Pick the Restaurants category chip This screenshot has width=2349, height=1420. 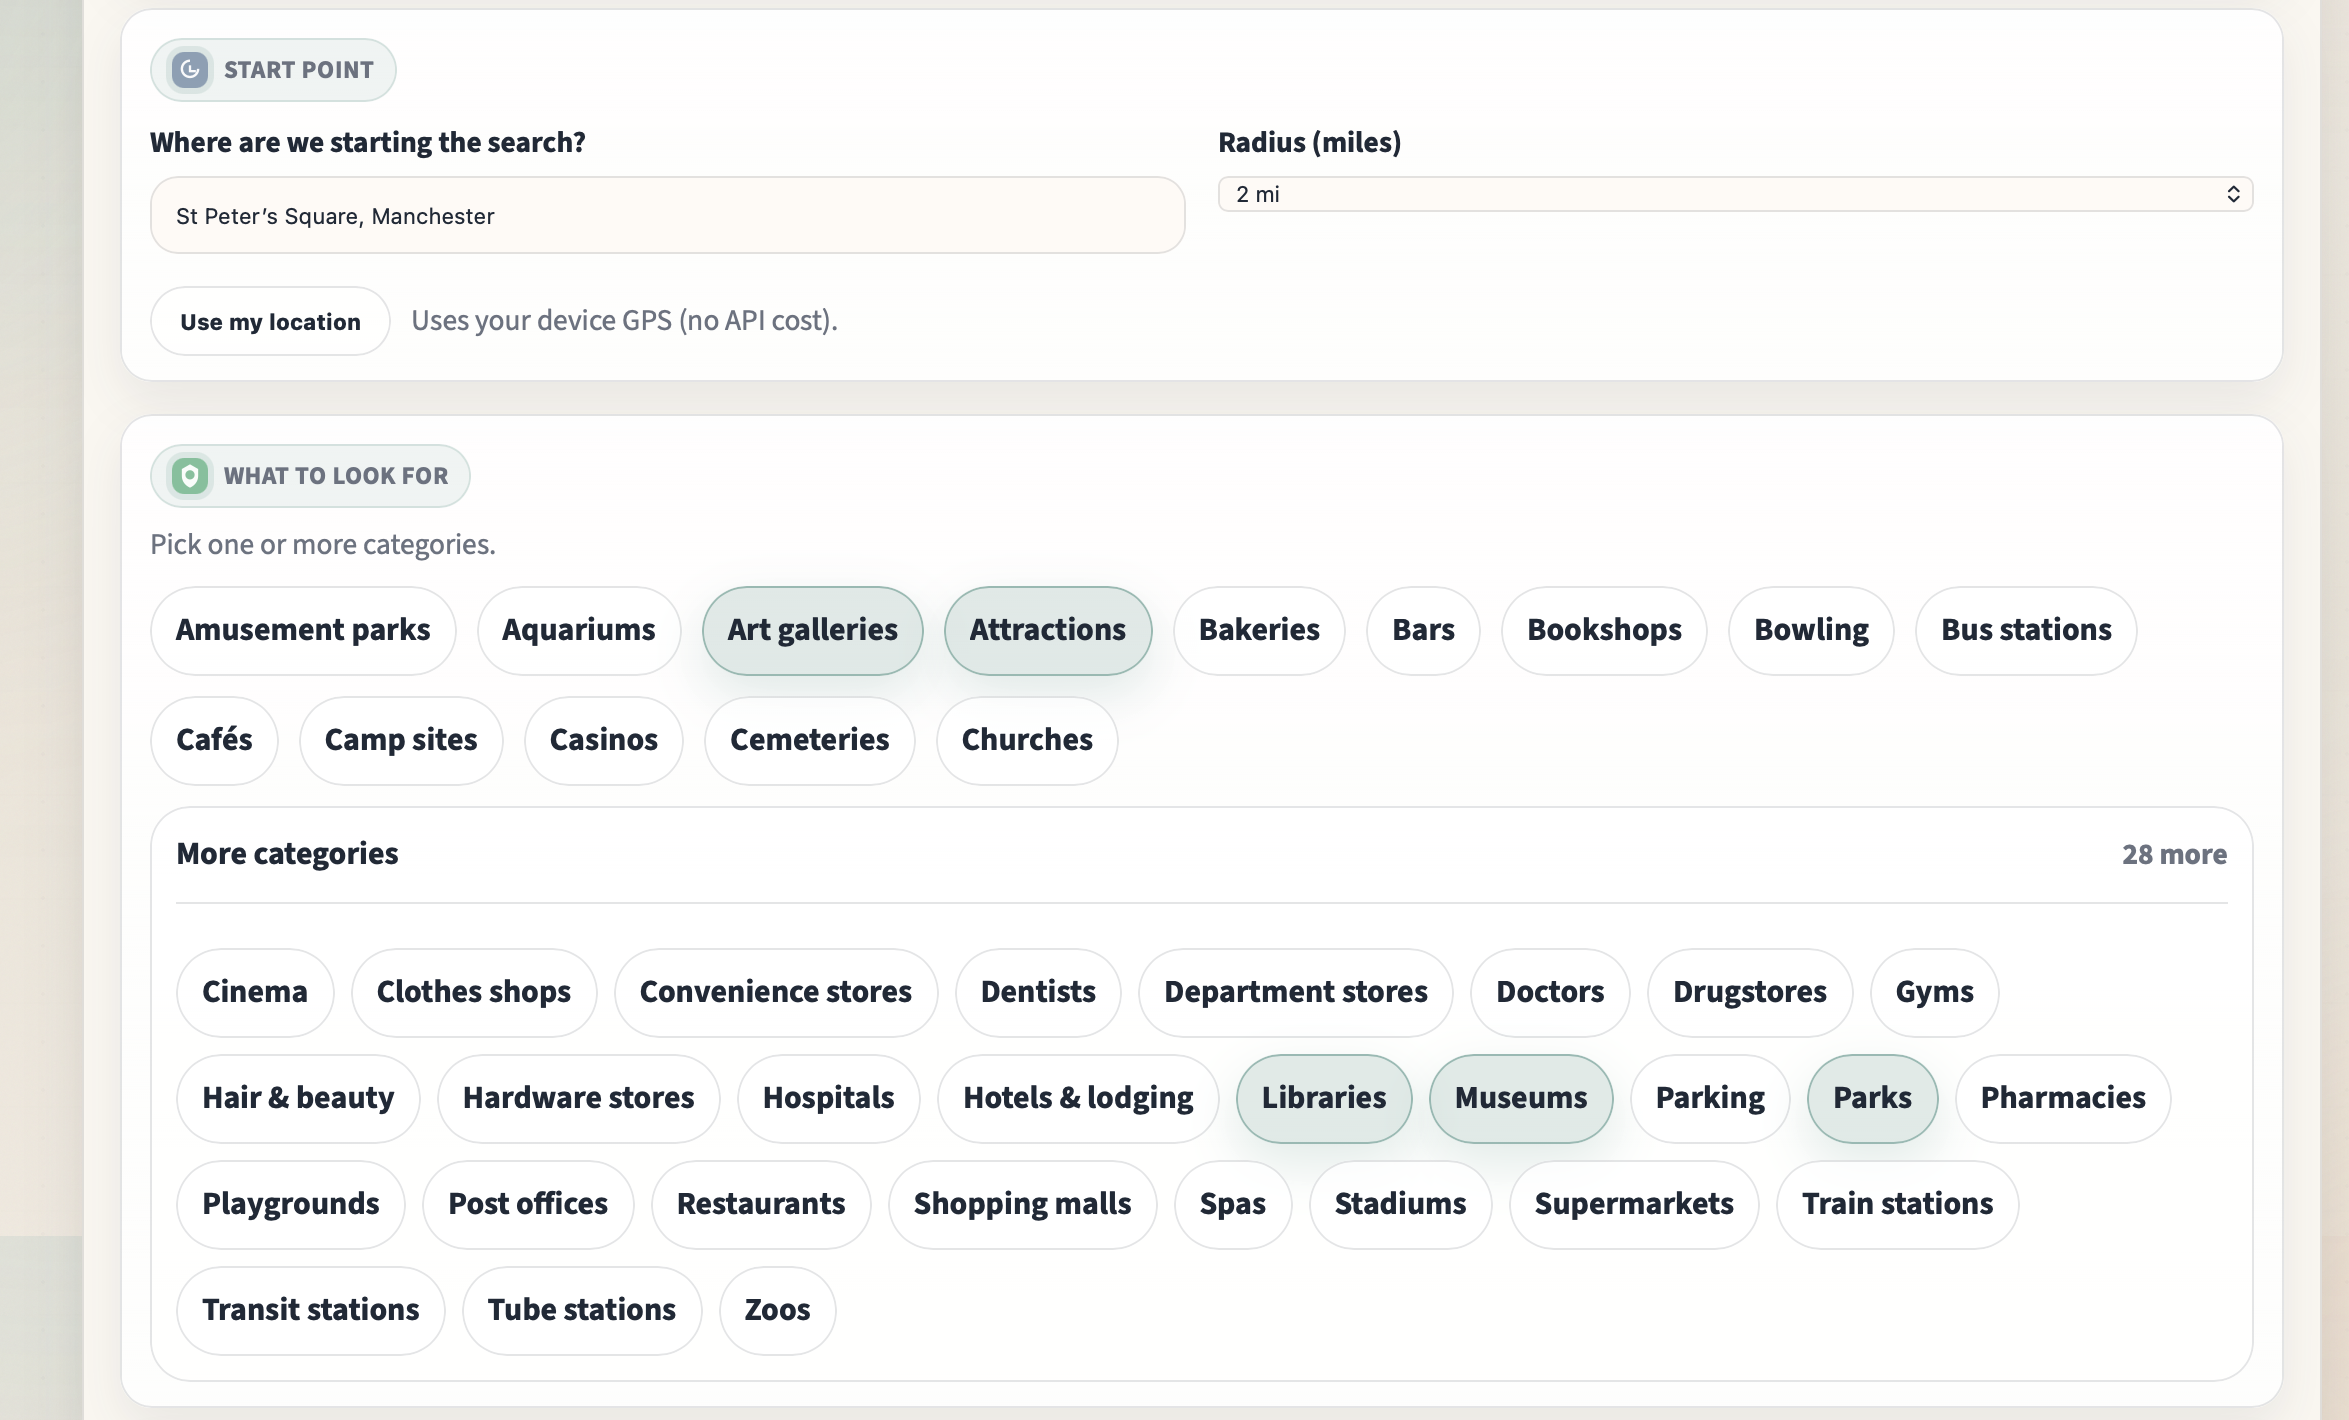[760, 1204]
